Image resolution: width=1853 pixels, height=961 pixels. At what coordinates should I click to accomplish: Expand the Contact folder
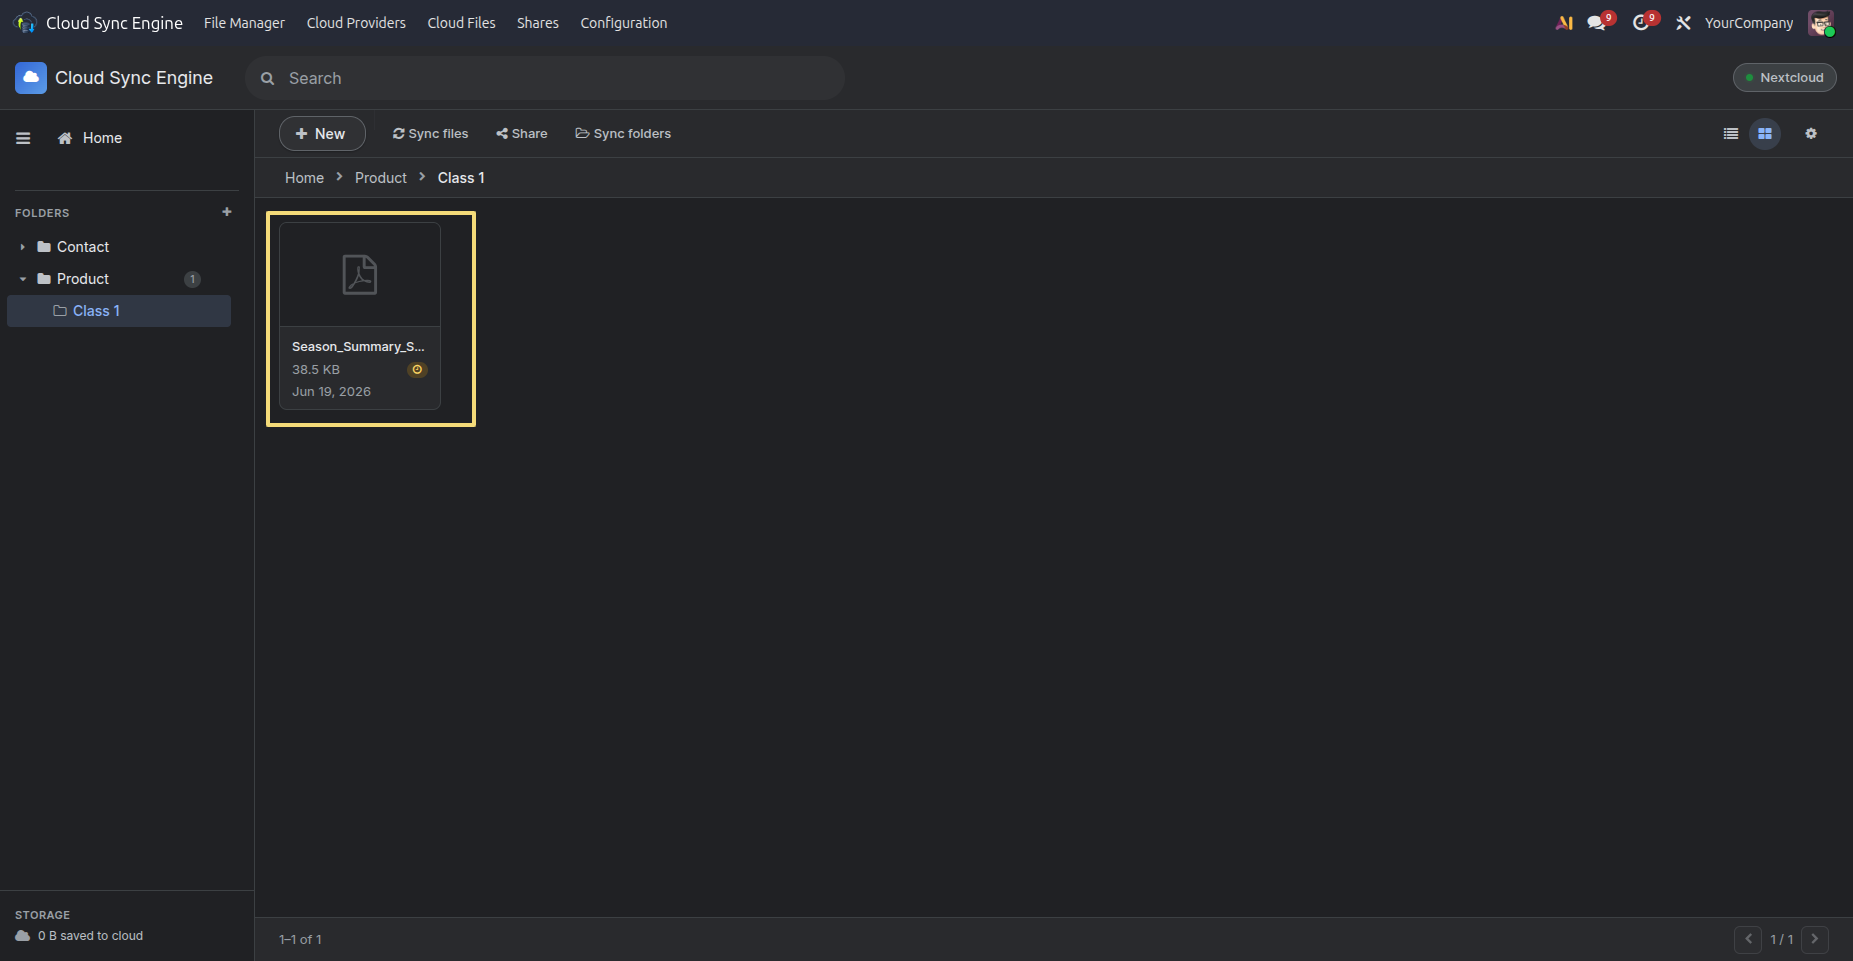(x=22, y=247)
